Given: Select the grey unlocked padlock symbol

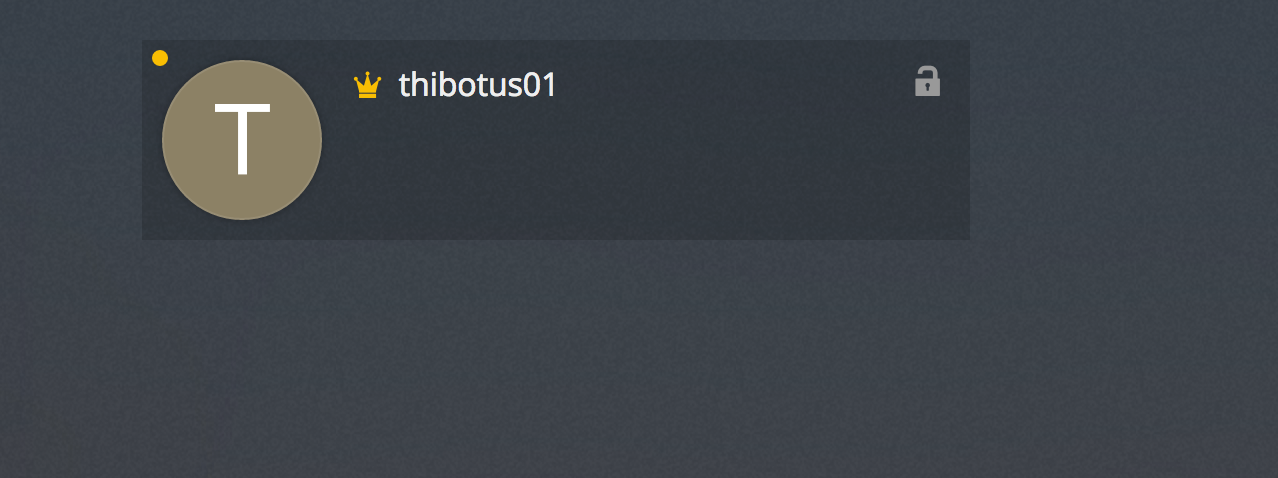Looking at the screenshot, I should pos(927,81).
